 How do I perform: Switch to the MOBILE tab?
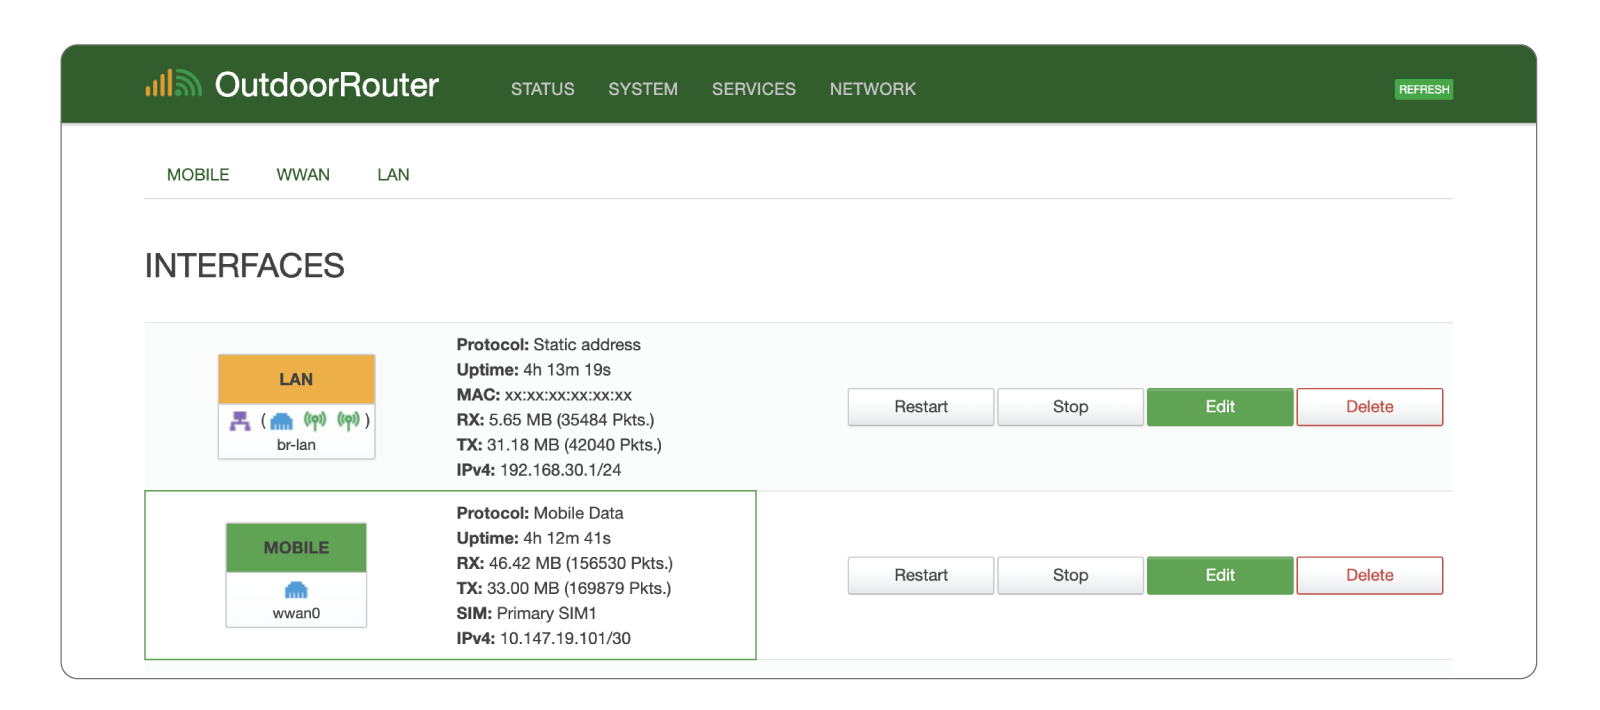[x=198, y=175]
